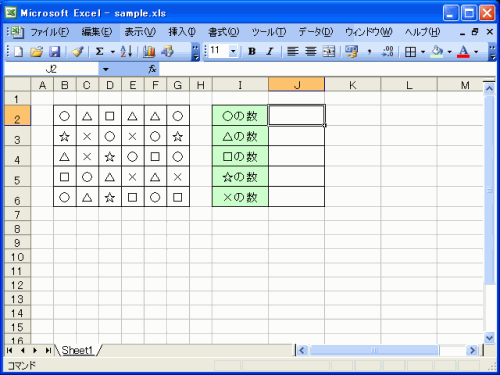
Task: Click the formula bar input field
Action: tap(327, 69)
